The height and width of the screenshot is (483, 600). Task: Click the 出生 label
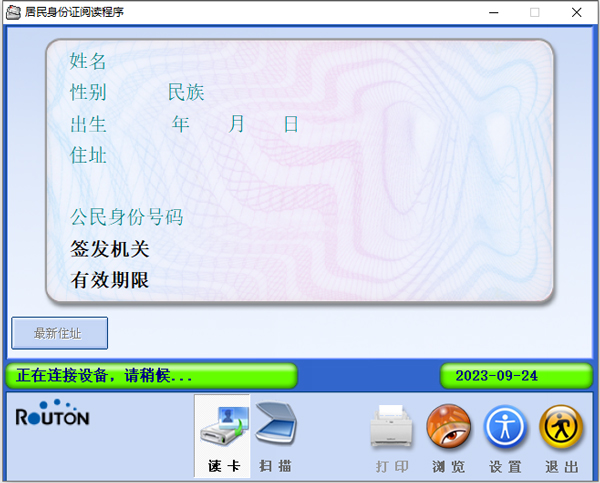click(x=88, y=124)
